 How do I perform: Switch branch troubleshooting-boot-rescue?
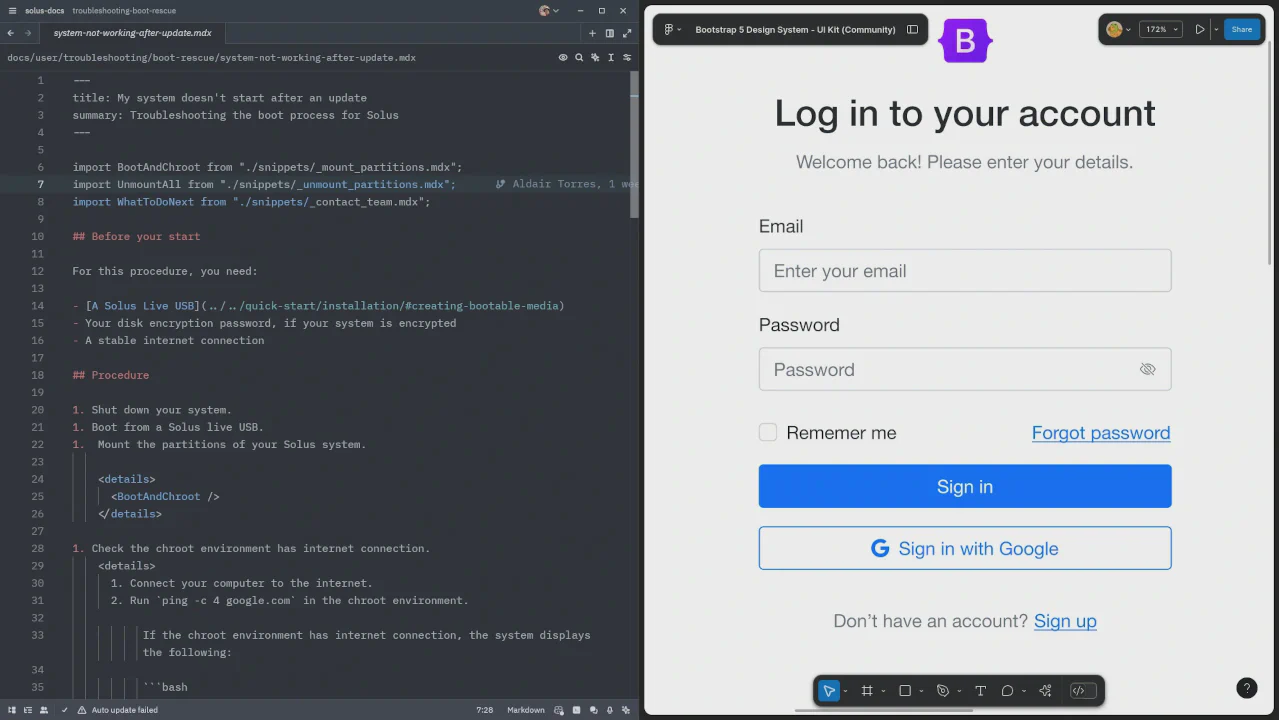pos(124,11)
